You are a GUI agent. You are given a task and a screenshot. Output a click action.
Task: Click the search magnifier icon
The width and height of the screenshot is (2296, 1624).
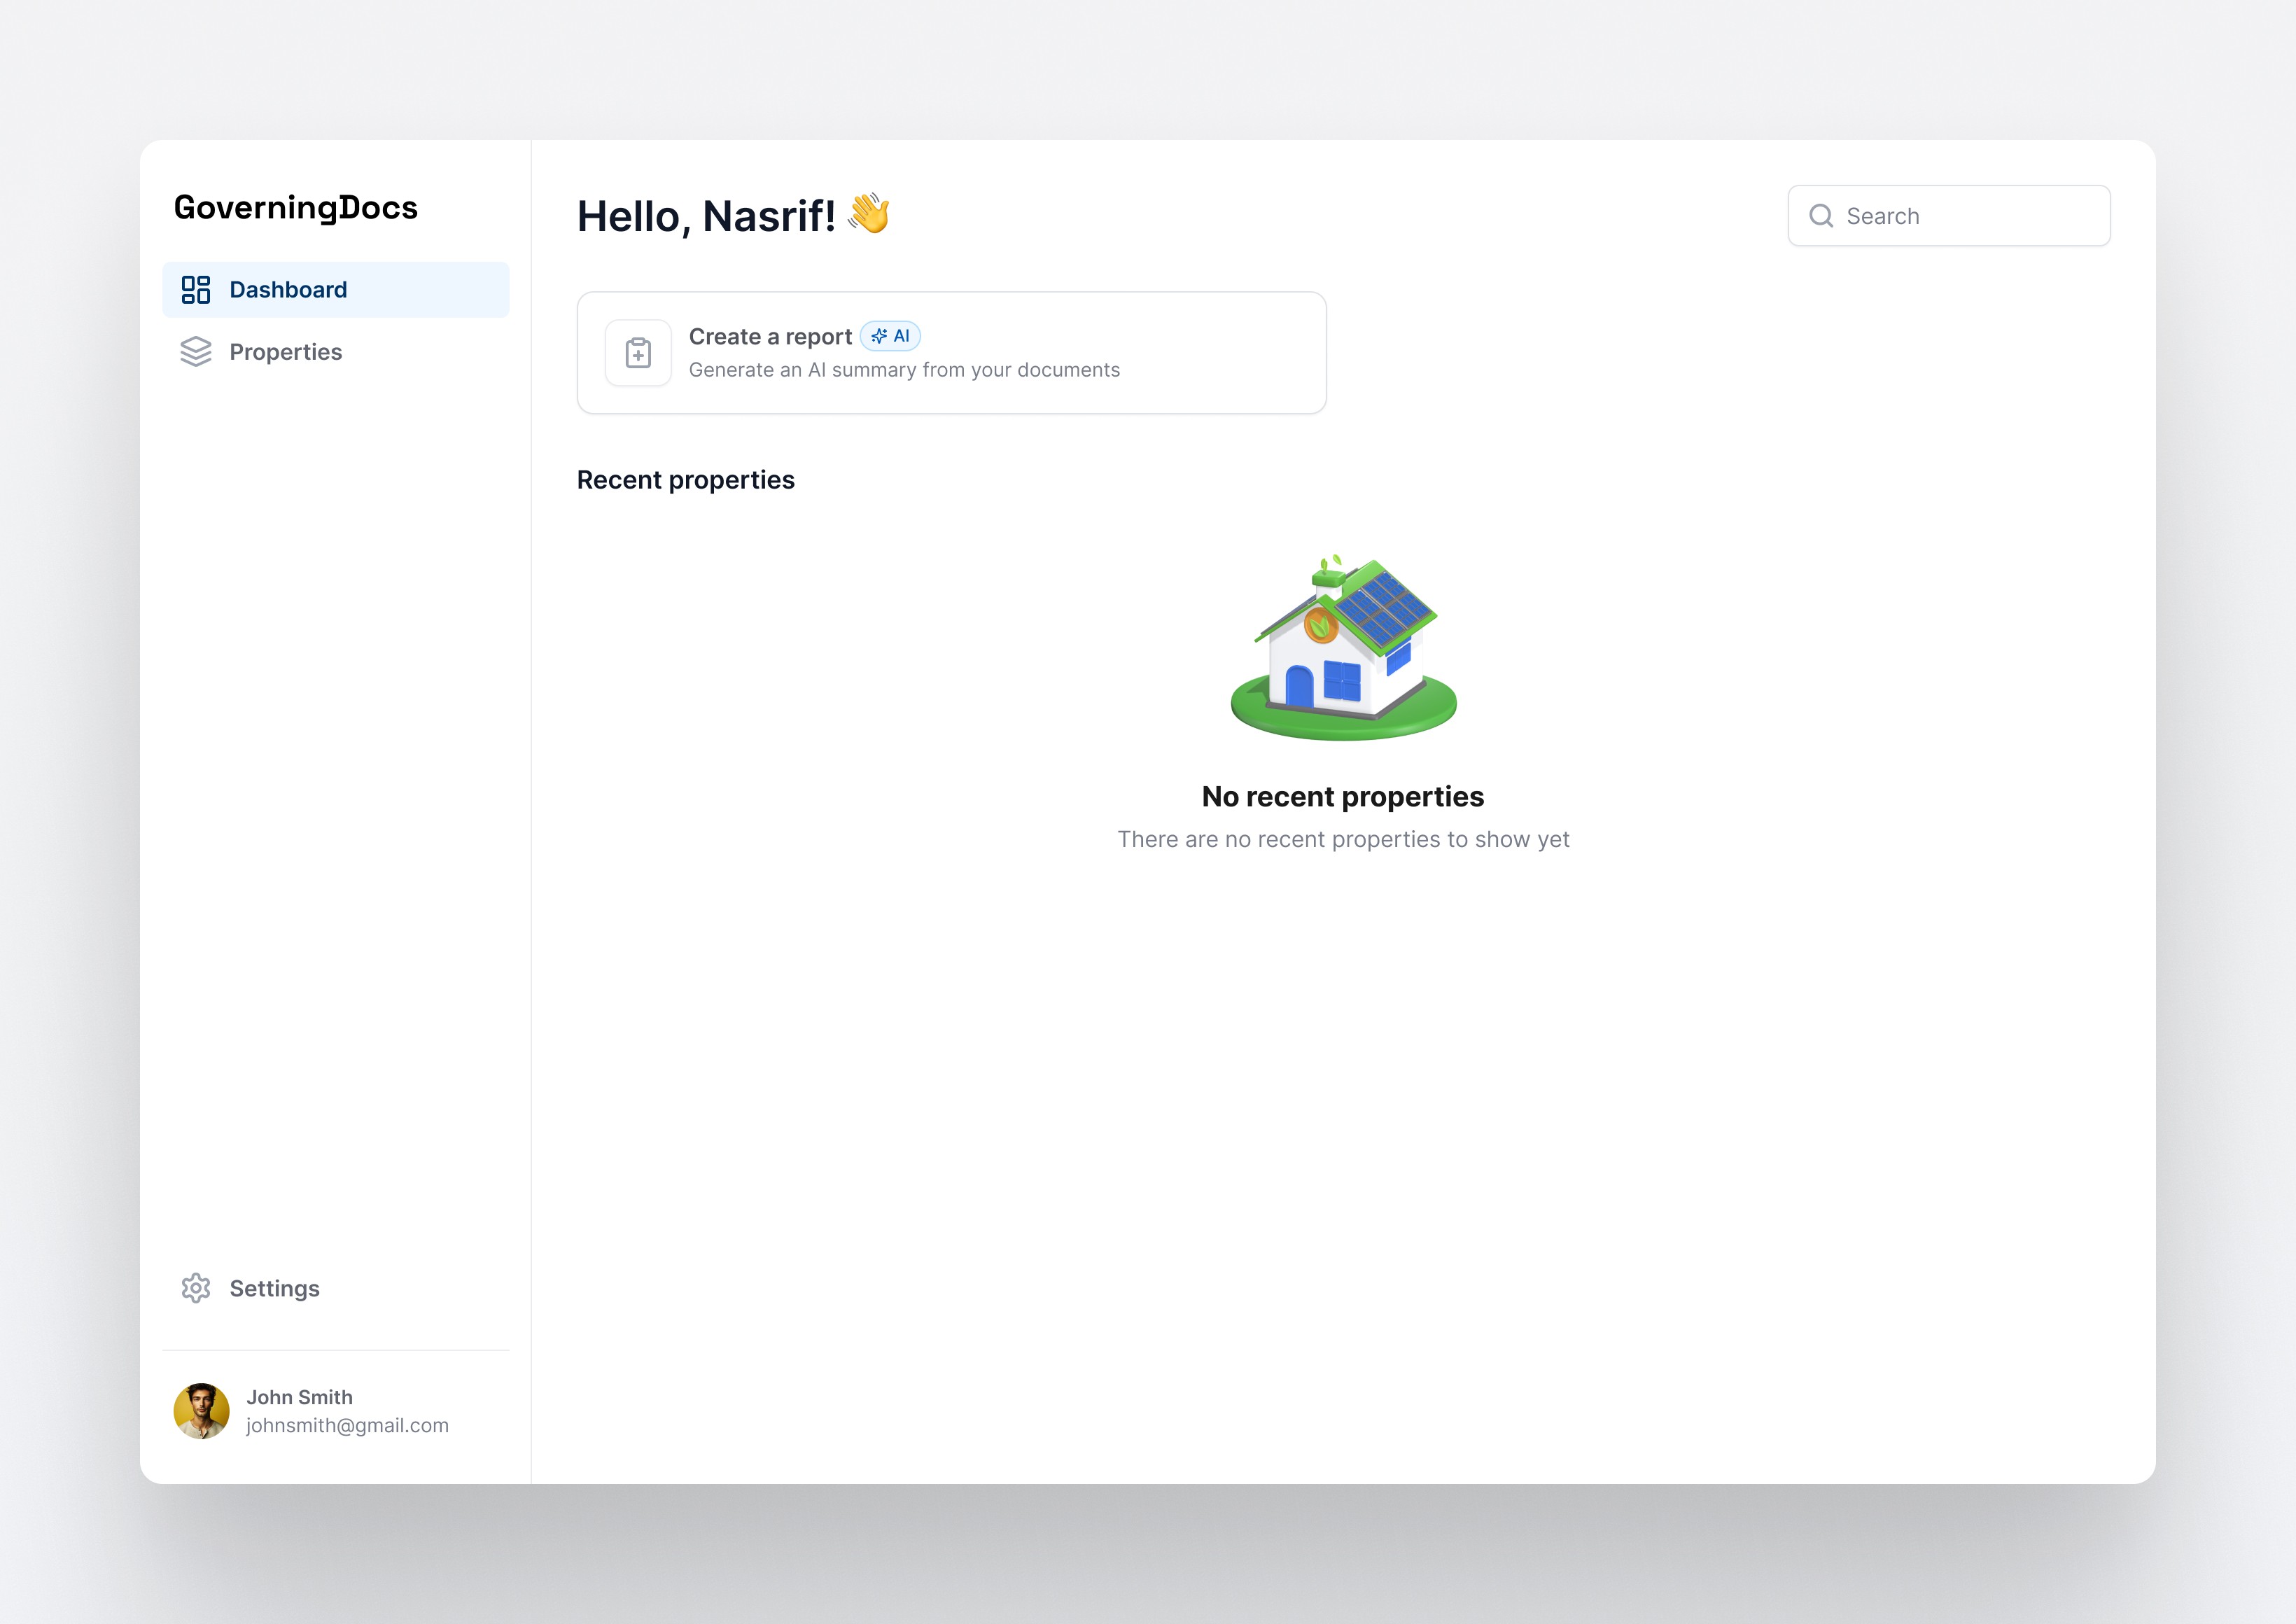coord(1821,216)
